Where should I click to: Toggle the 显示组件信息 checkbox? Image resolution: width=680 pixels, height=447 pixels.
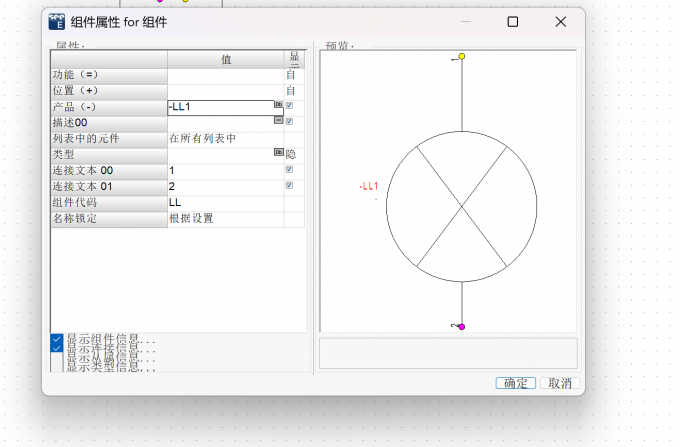[56, 339]
